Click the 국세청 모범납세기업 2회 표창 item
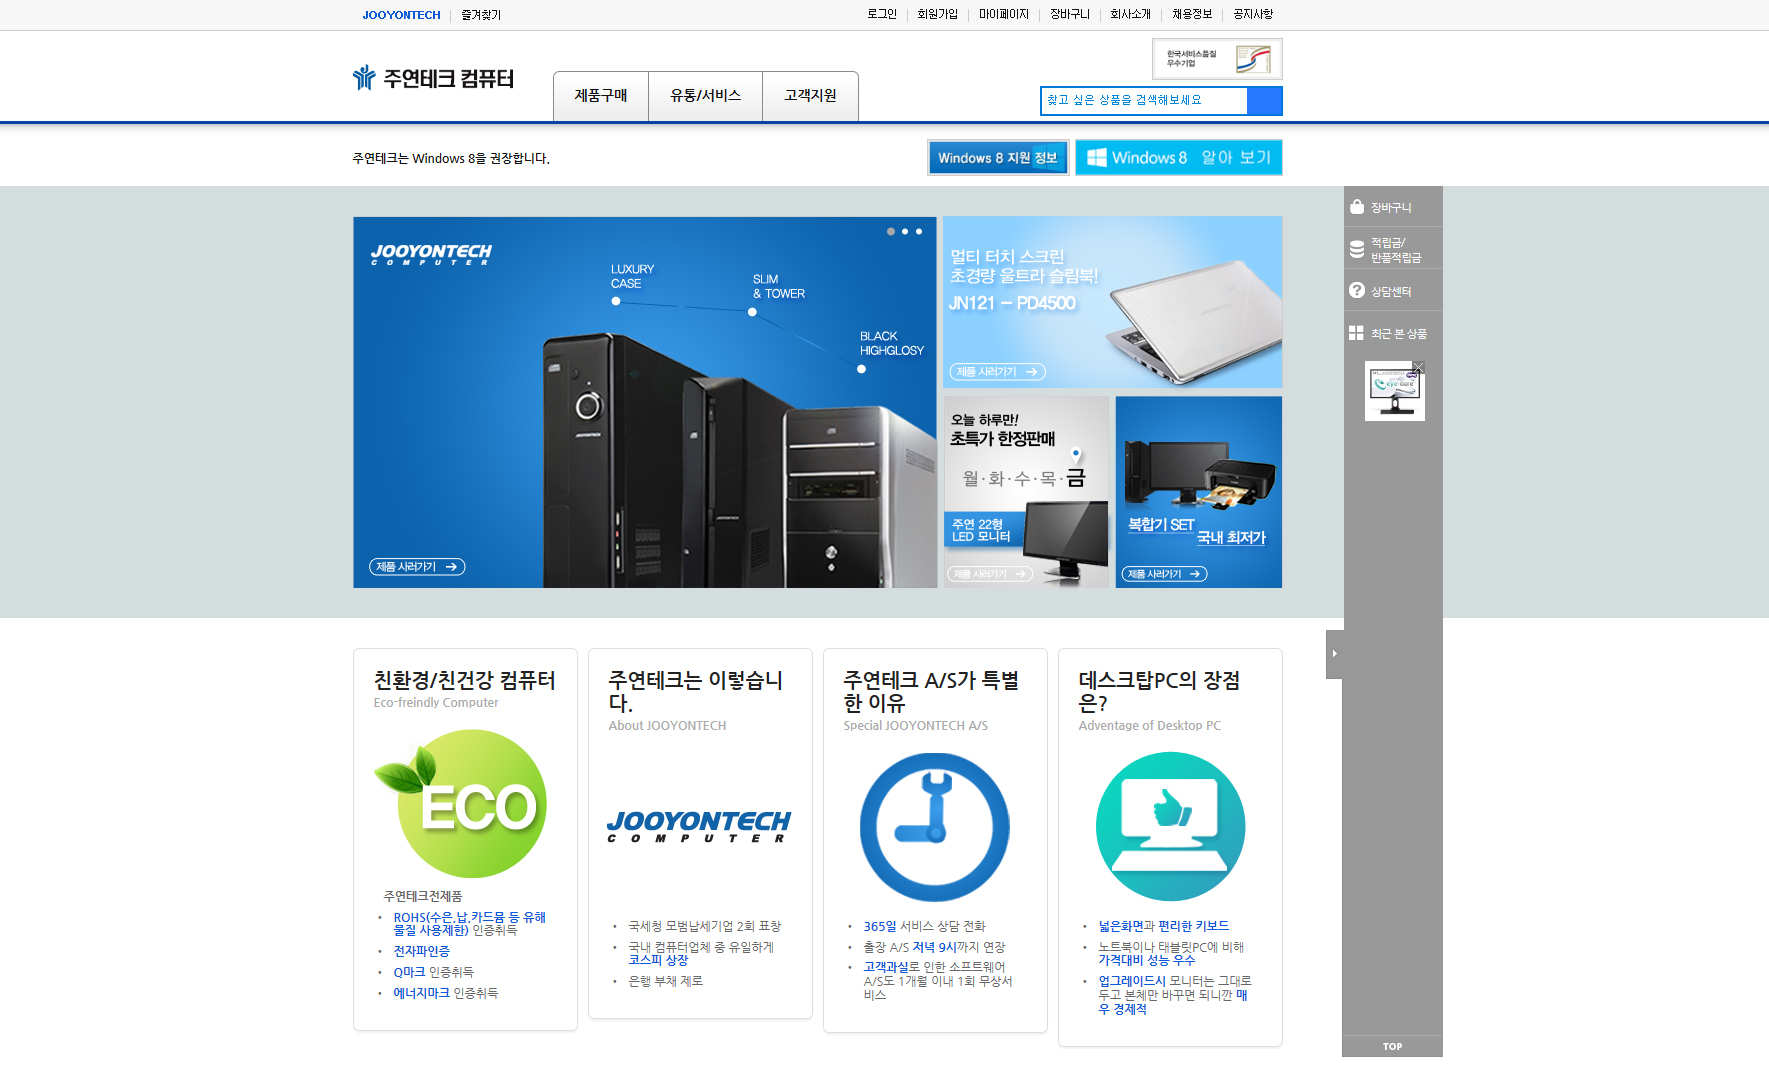 pyautogui.click(x=704, y=926)
